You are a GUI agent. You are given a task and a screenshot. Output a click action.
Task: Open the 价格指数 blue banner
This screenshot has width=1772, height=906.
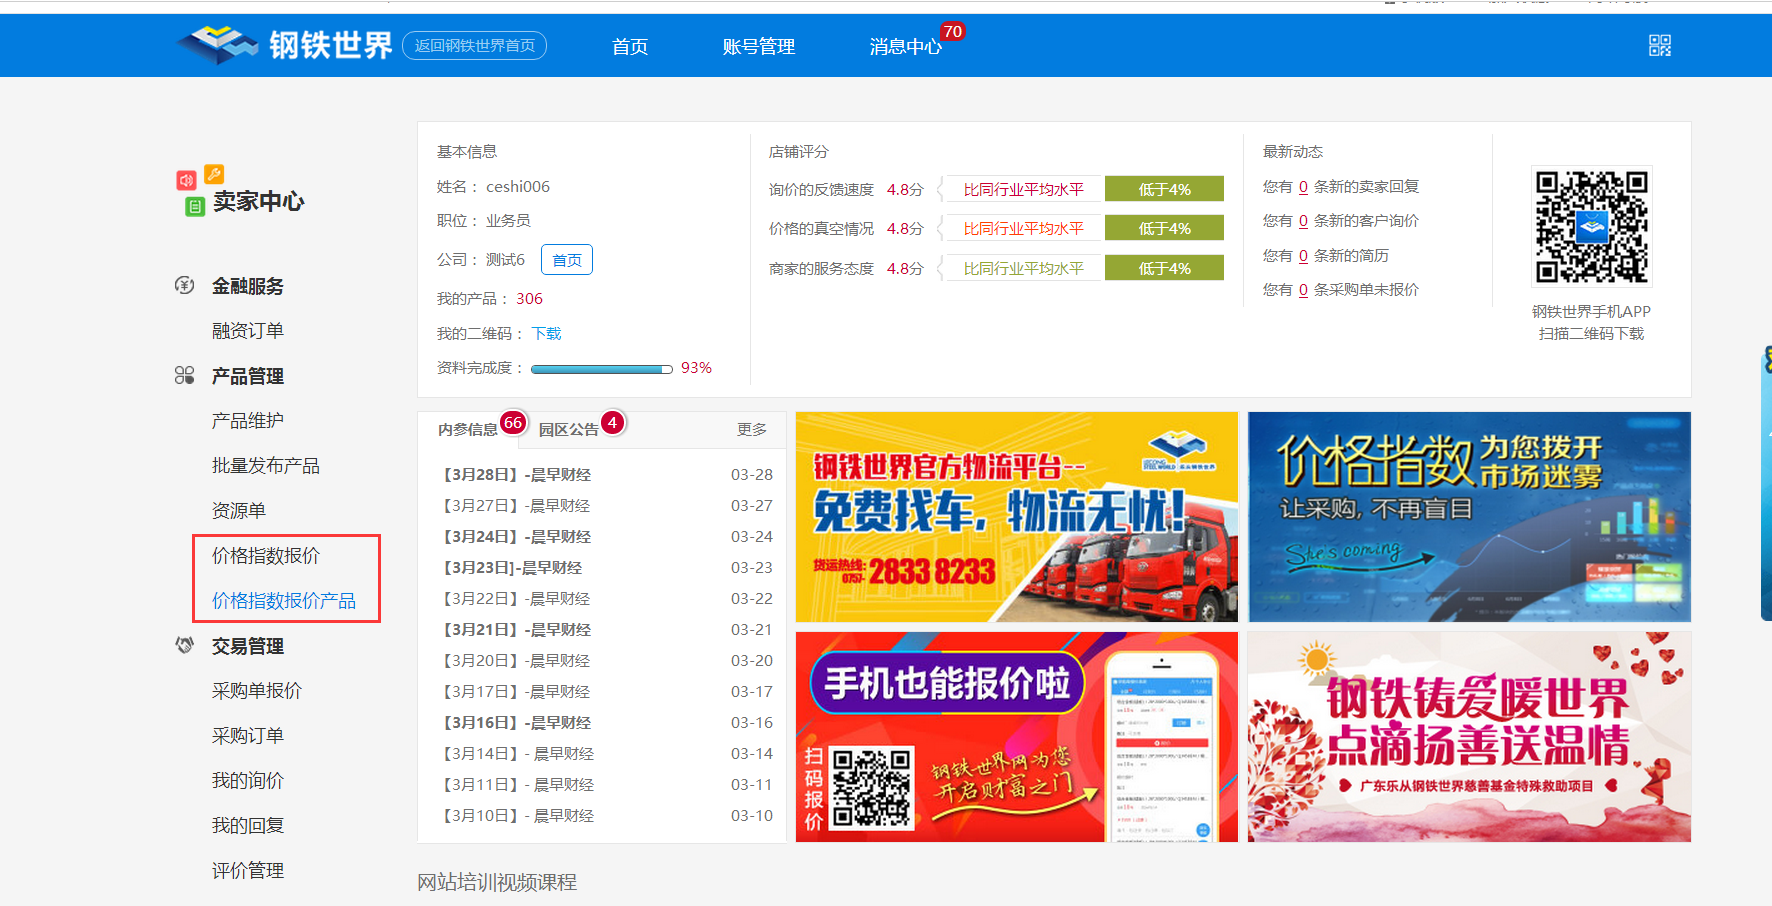1469,517
